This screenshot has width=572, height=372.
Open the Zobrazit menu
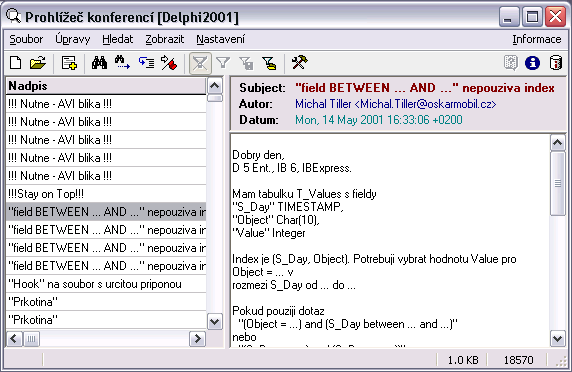coord(165,39)
